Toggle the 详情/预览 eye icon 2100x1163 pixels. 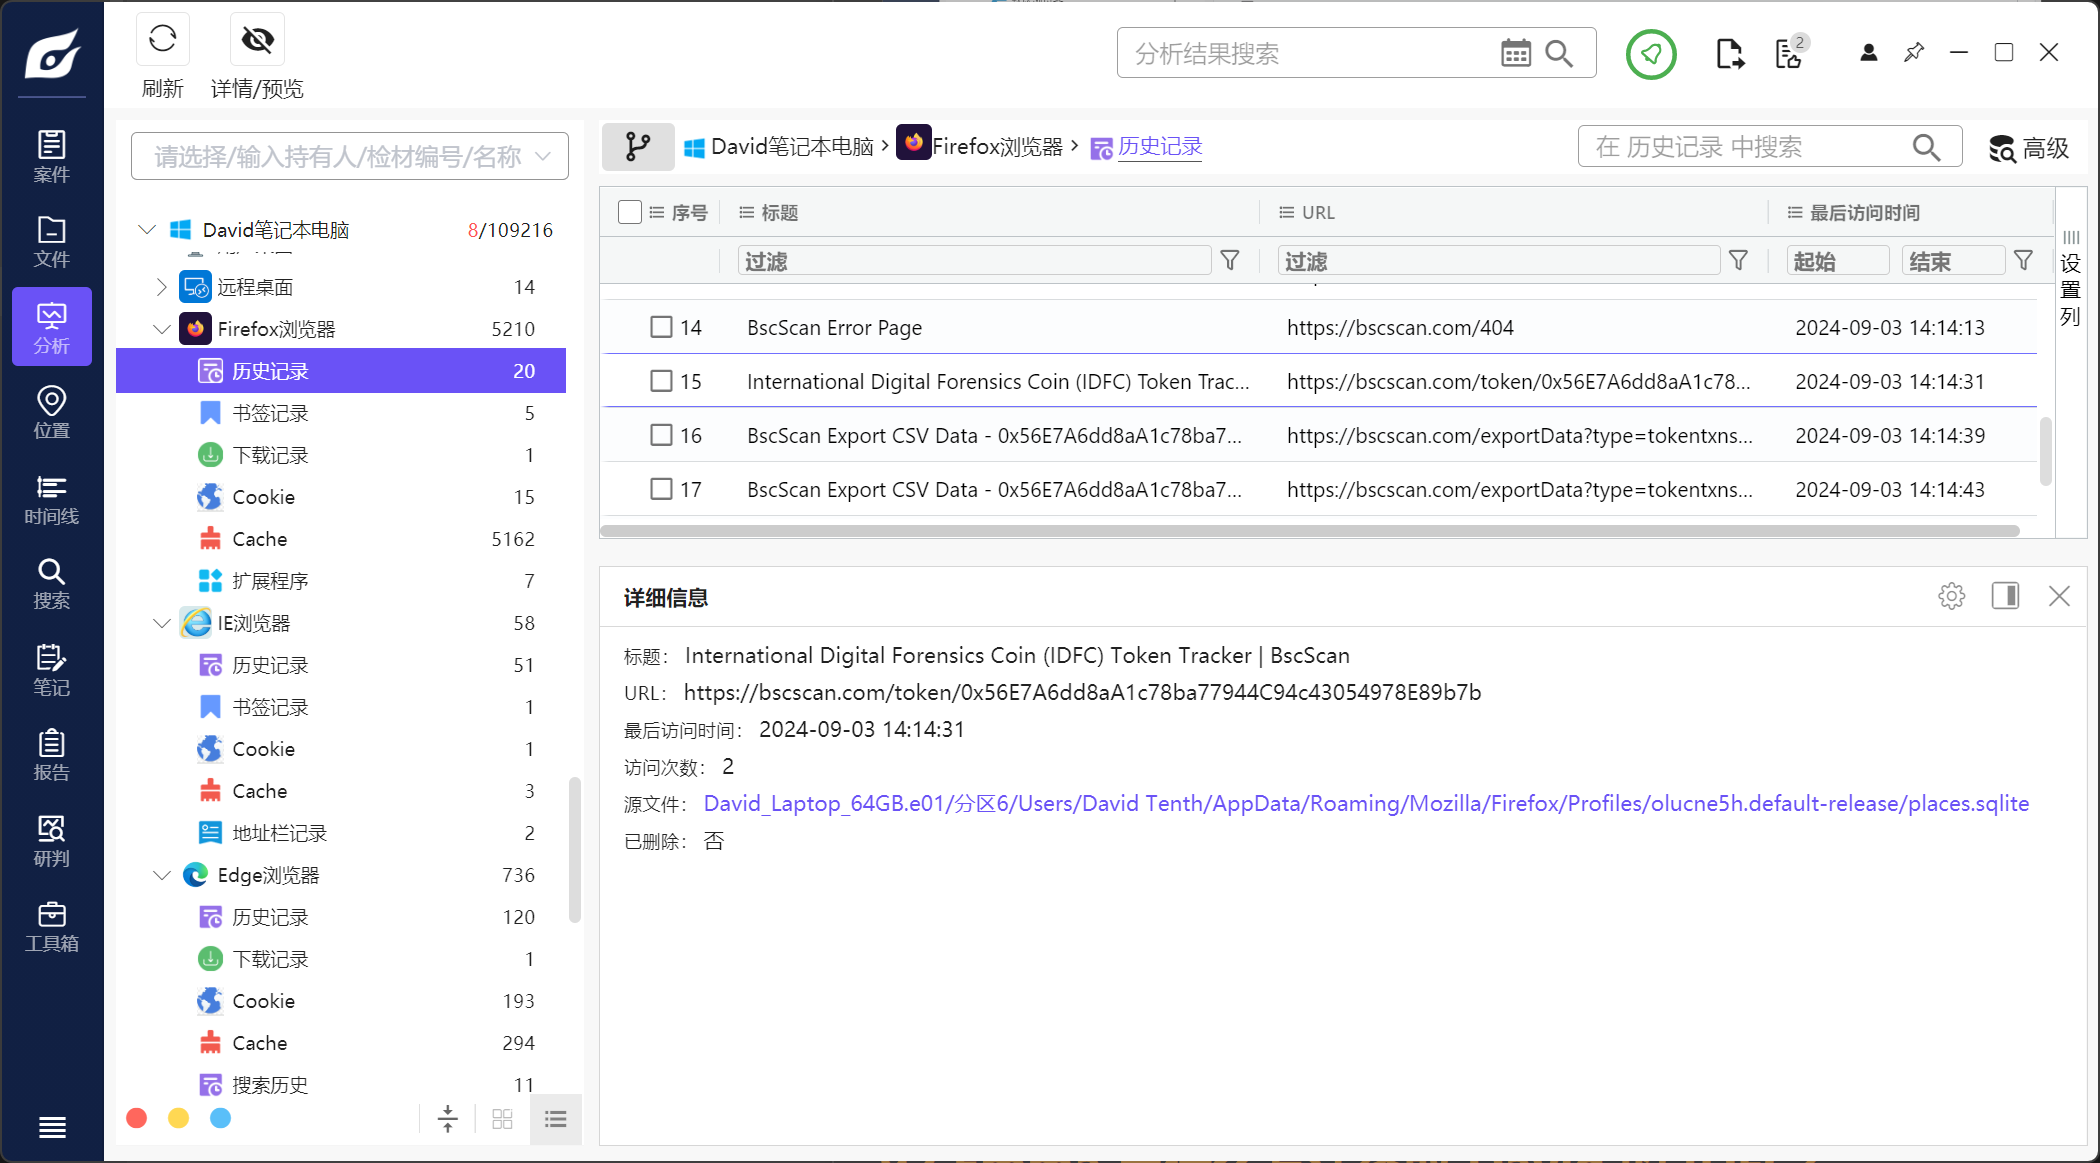(257, 41)
